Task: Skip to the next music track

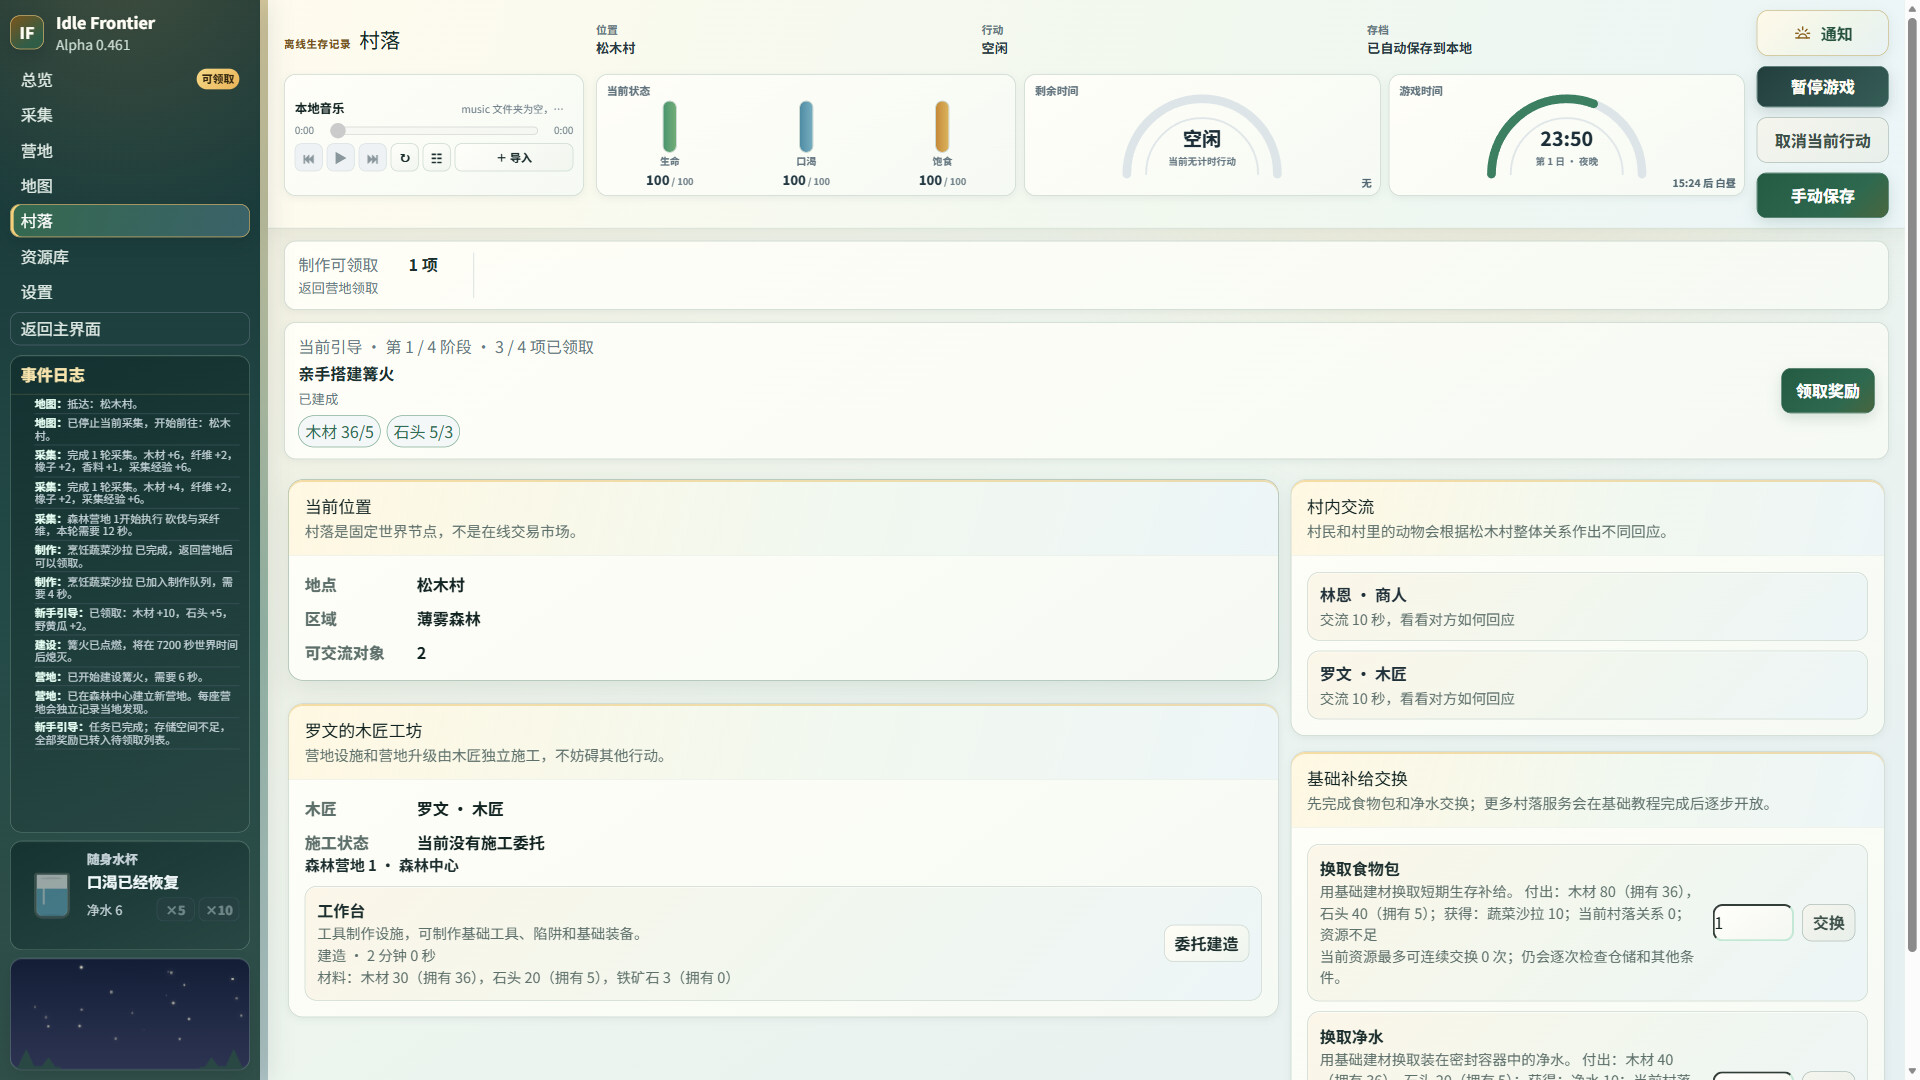Action: coord(373,158)
